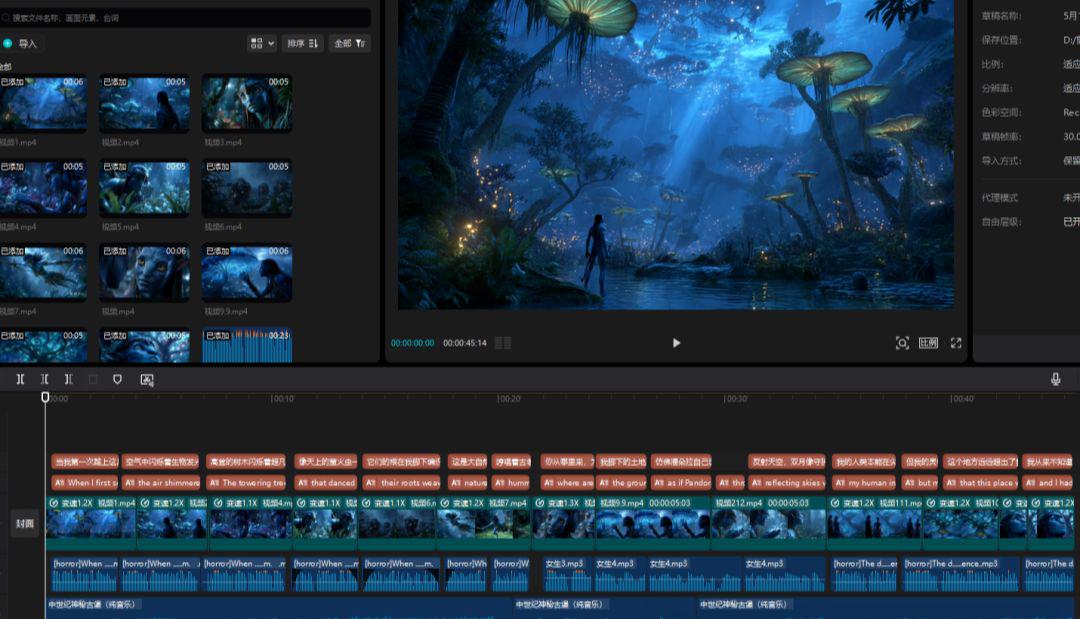Open the grid view layout dropdown
This screenshot has width=1080, height=619.
[259, 43]
